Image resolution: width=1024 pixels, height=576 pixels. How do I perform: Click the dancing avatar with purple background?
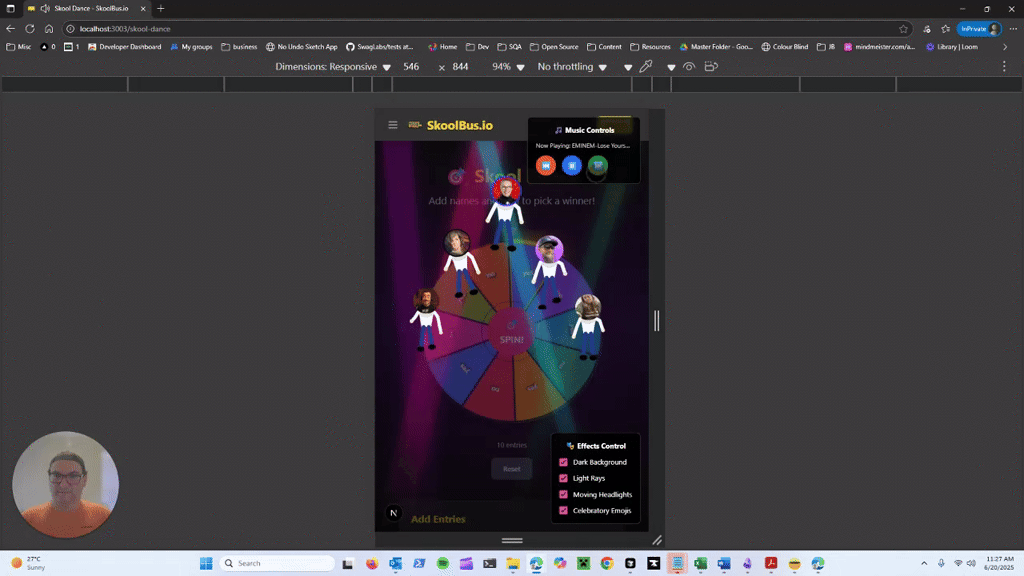point(549,272)
